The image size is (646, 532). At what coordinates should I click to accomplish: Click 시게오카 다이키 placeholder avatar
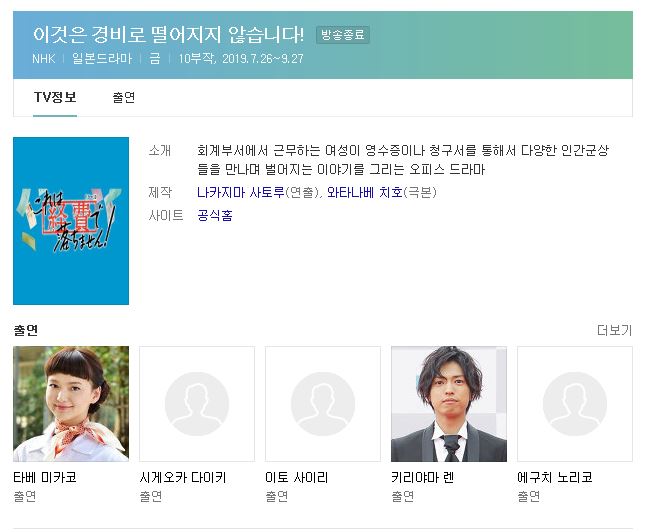pos(197,404)
